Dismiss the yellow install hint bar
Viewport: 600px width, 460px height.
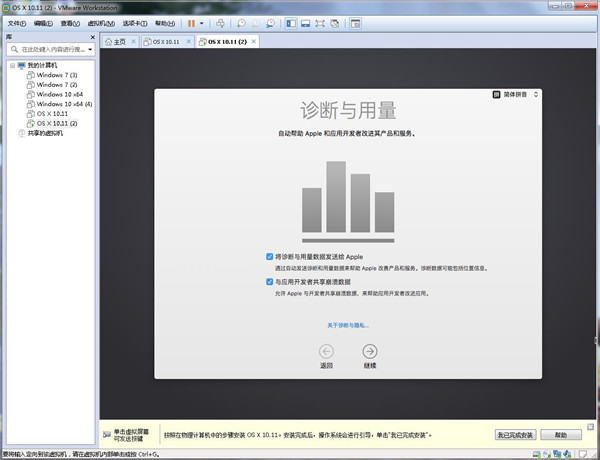(x=590, y=426)
